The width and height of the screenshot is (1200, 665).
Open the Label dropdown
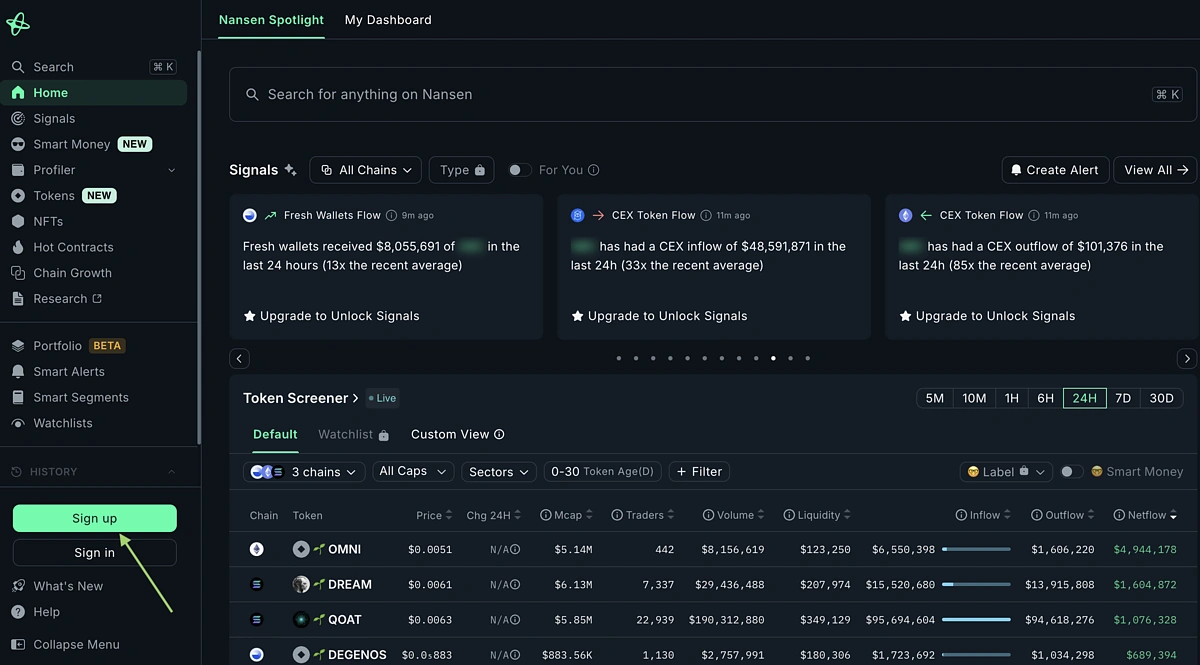click(1006, 471)
